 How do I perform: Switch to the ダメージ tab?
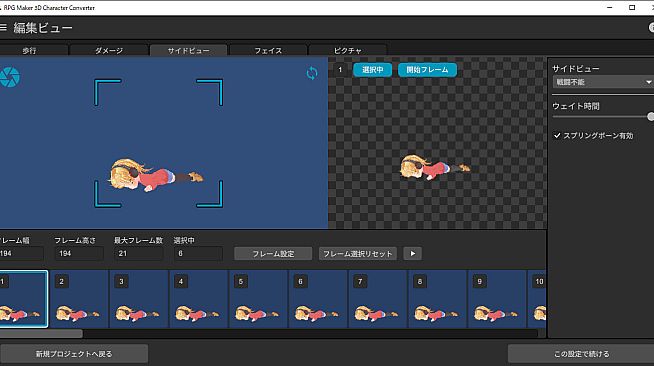109,50
